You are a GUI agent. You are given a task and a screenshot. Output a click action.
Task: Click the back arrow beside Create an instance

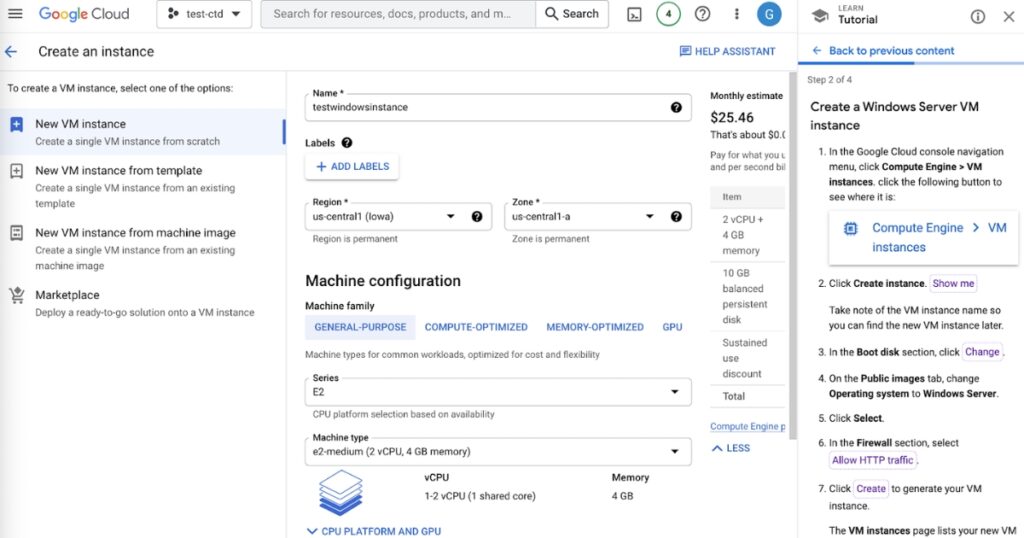point(11,51)
